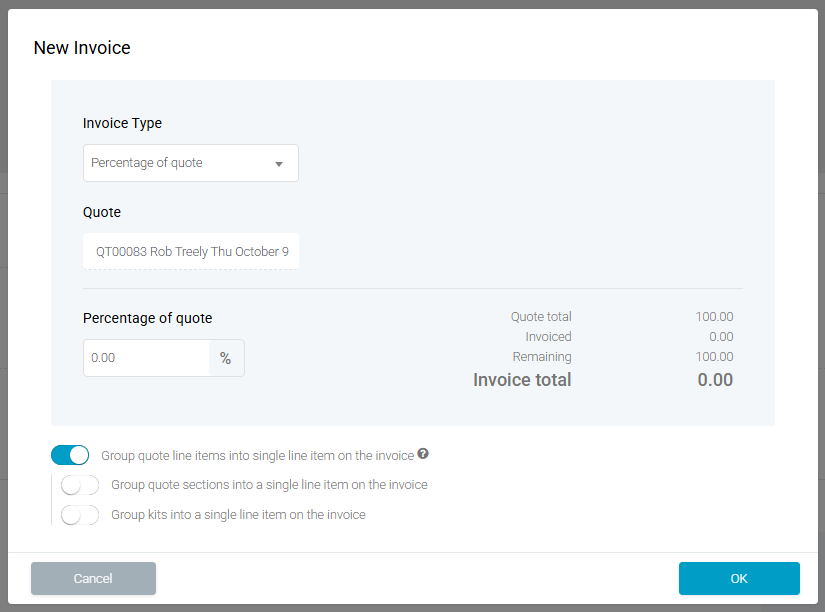Confirm the invoice with OK button
Image resolution: width=825 pixels, height=612 pixels.
(x=738, y=579)
